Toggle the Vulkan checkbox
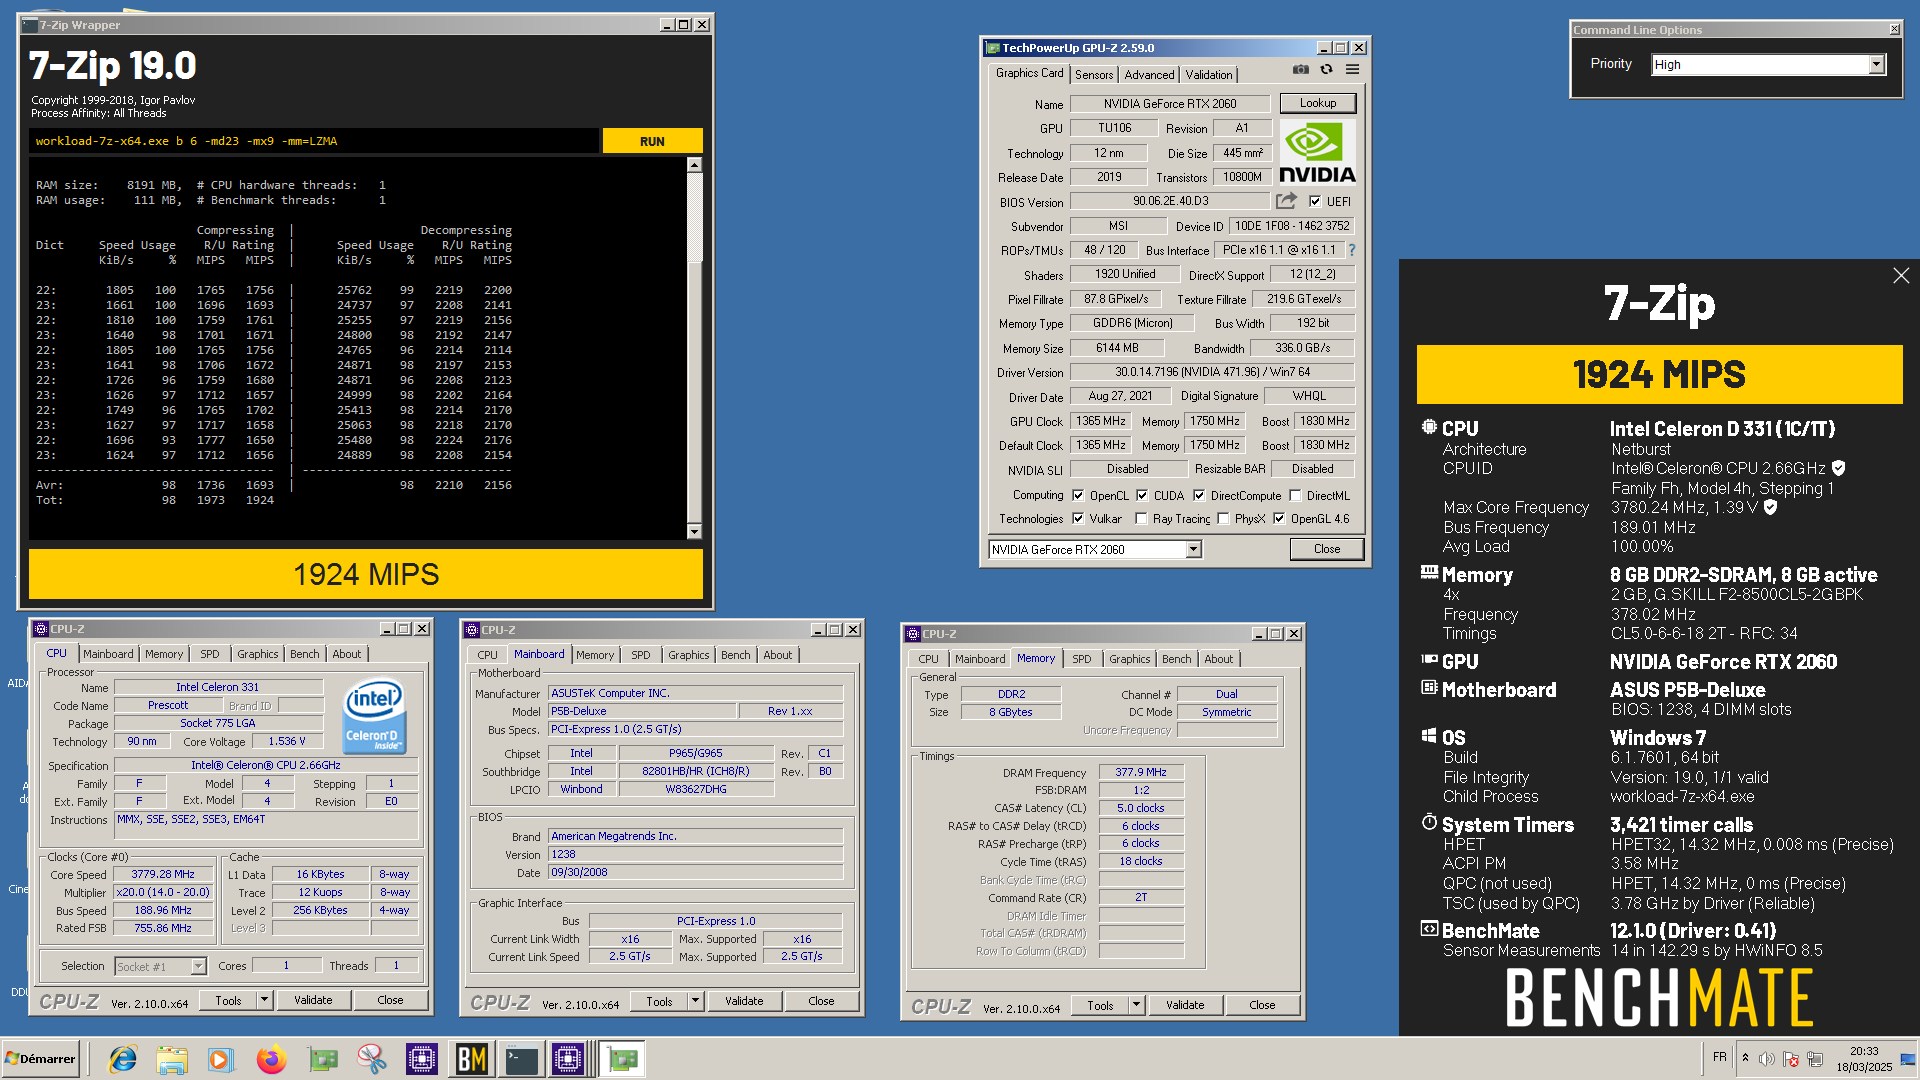Screen dimensions: 1920x1080 (1078, 519)
